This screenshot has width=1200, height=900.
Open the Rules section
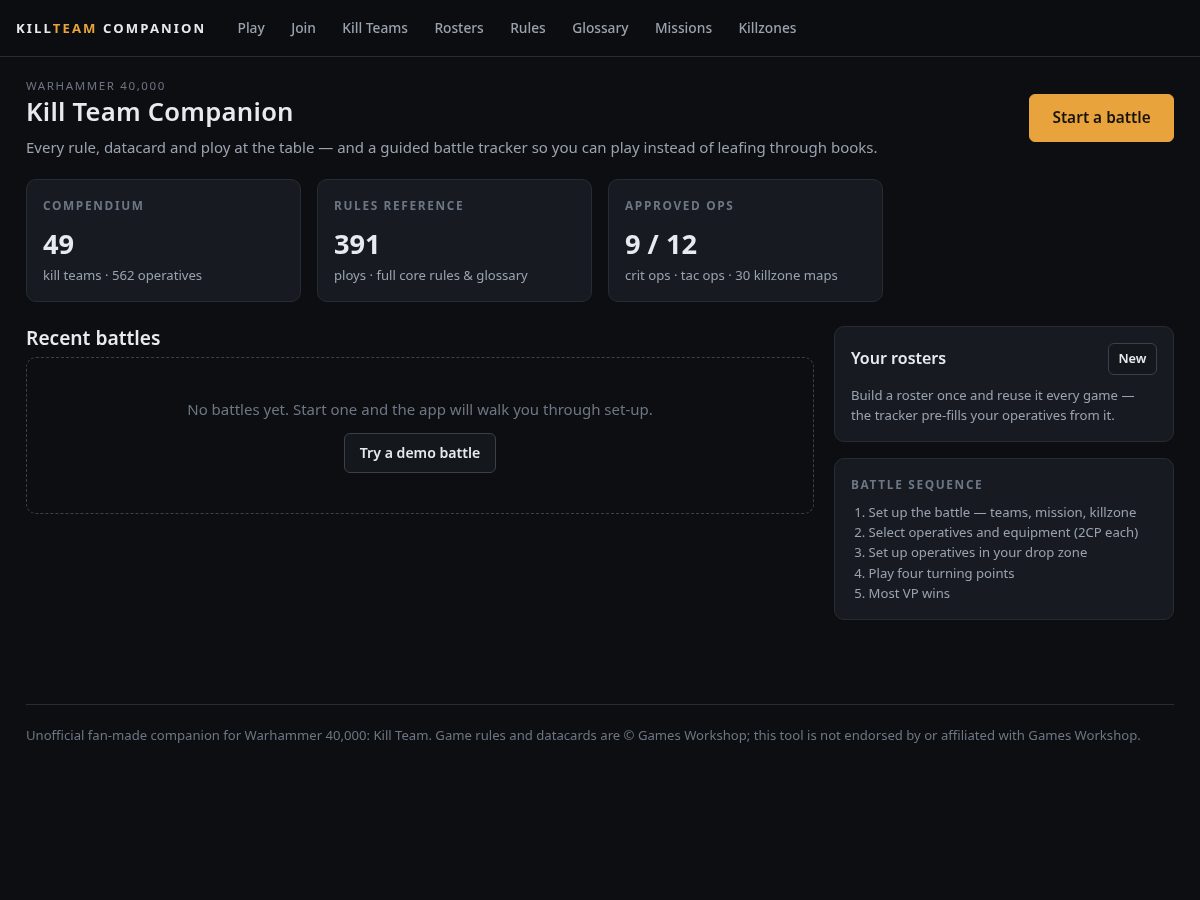[x=528, y=28]
